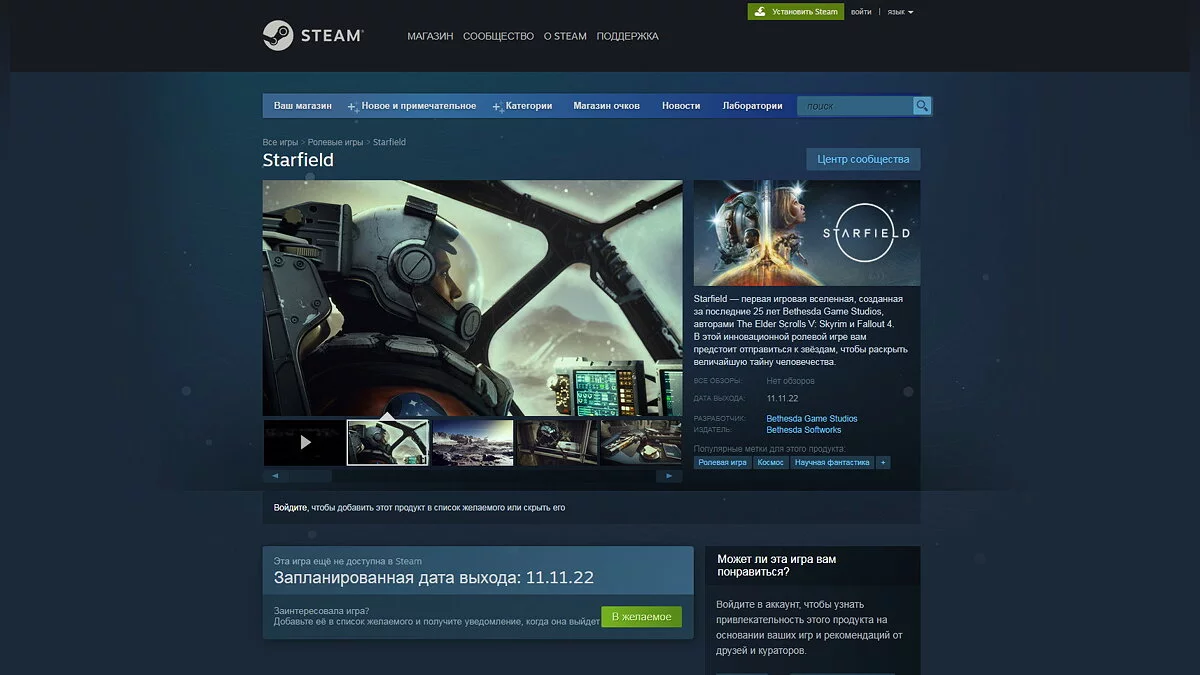Open ПОДДЕРЖКА in top navigation
This screenshot has width=1200, height=675.
coord(627,36)
